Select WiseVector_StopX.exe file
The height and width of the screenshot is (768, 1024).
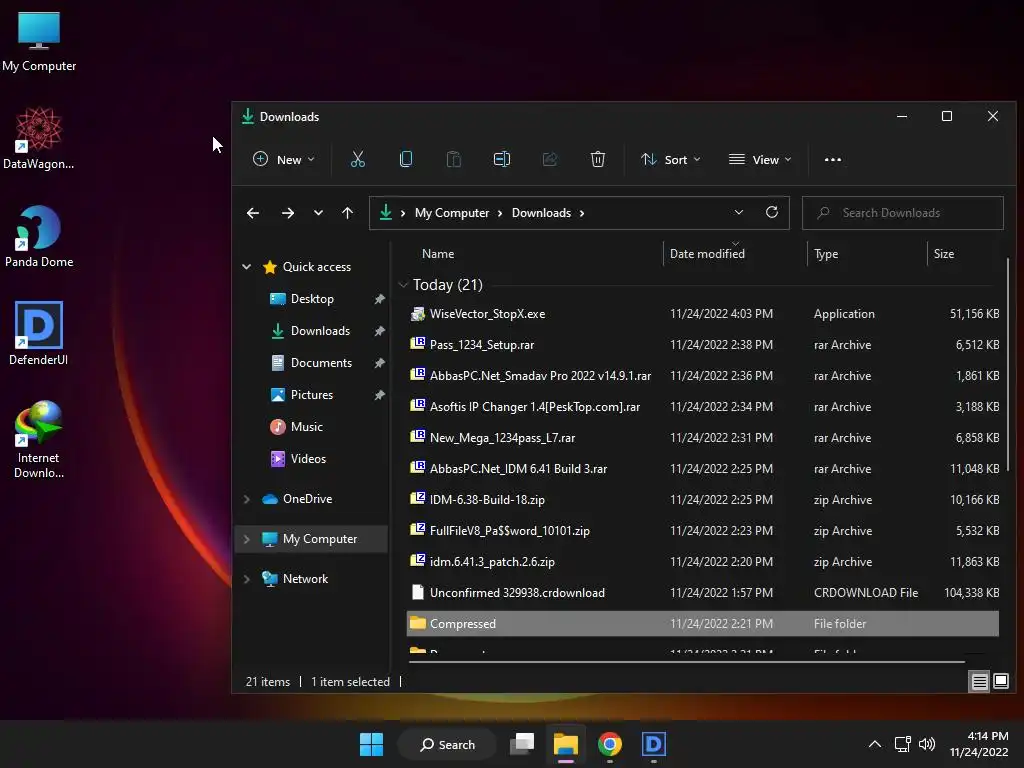pyautogui.click(x=703, y=314)
